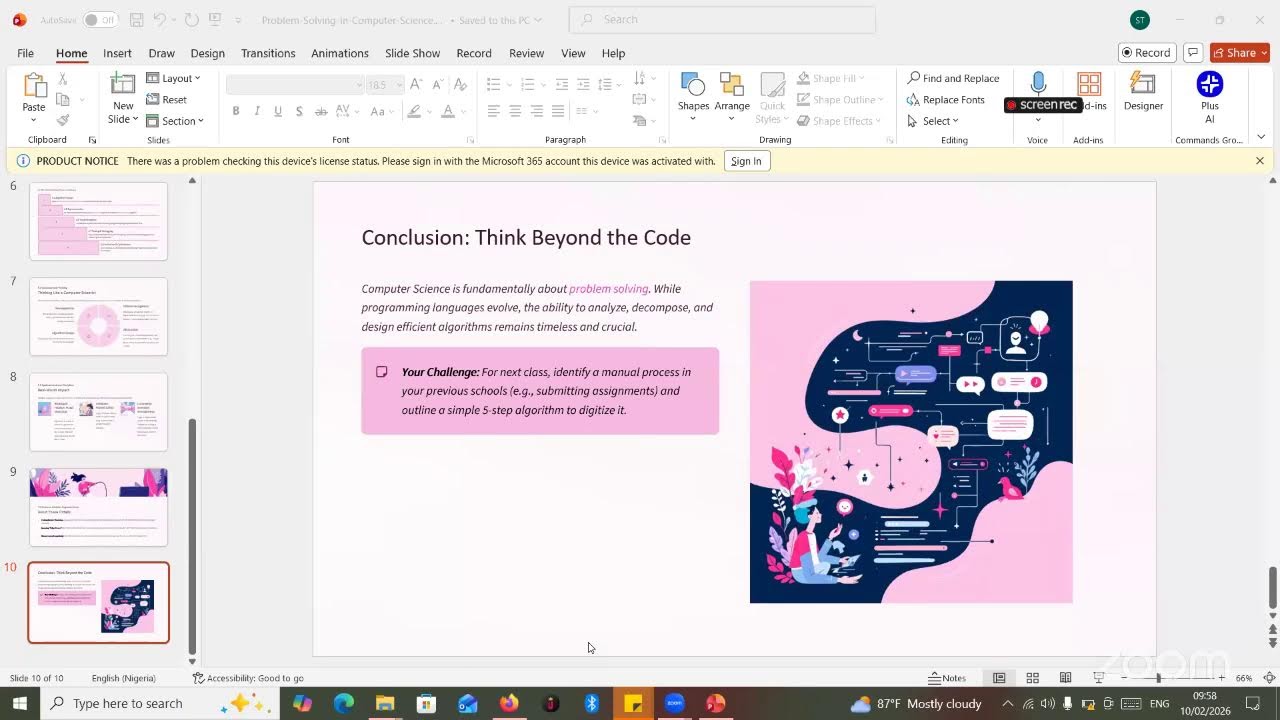Toggle the Notes pane in status bar
This screenshot has height=720, width=1280.
(947, 678)
